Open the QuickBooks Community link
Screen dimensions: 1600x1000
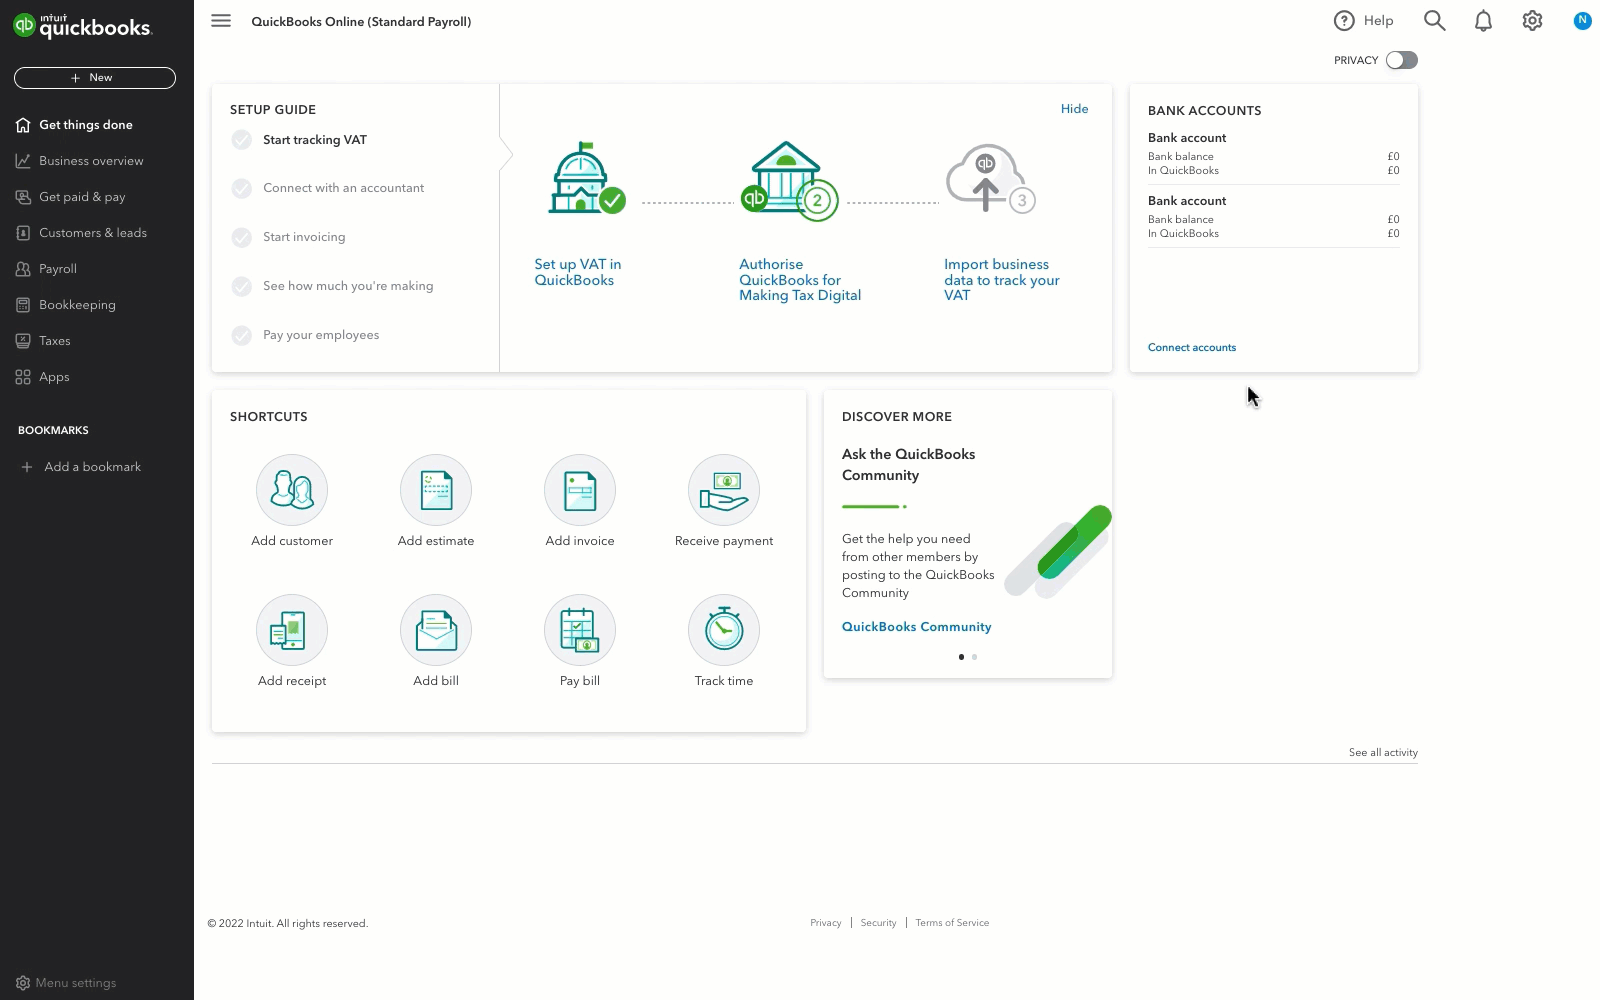(916, 627)
